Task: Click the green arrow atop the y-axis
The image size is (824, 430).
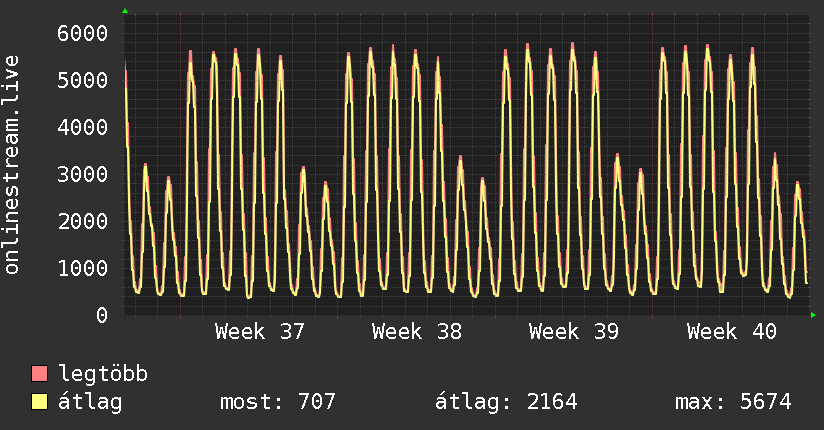Action: pyautogui.click(x=125, y=11)
